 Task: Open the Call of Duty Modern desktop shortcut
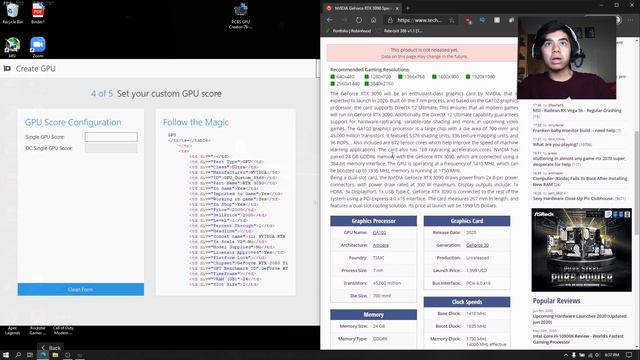pyautogui.click(x=63, y=330)
